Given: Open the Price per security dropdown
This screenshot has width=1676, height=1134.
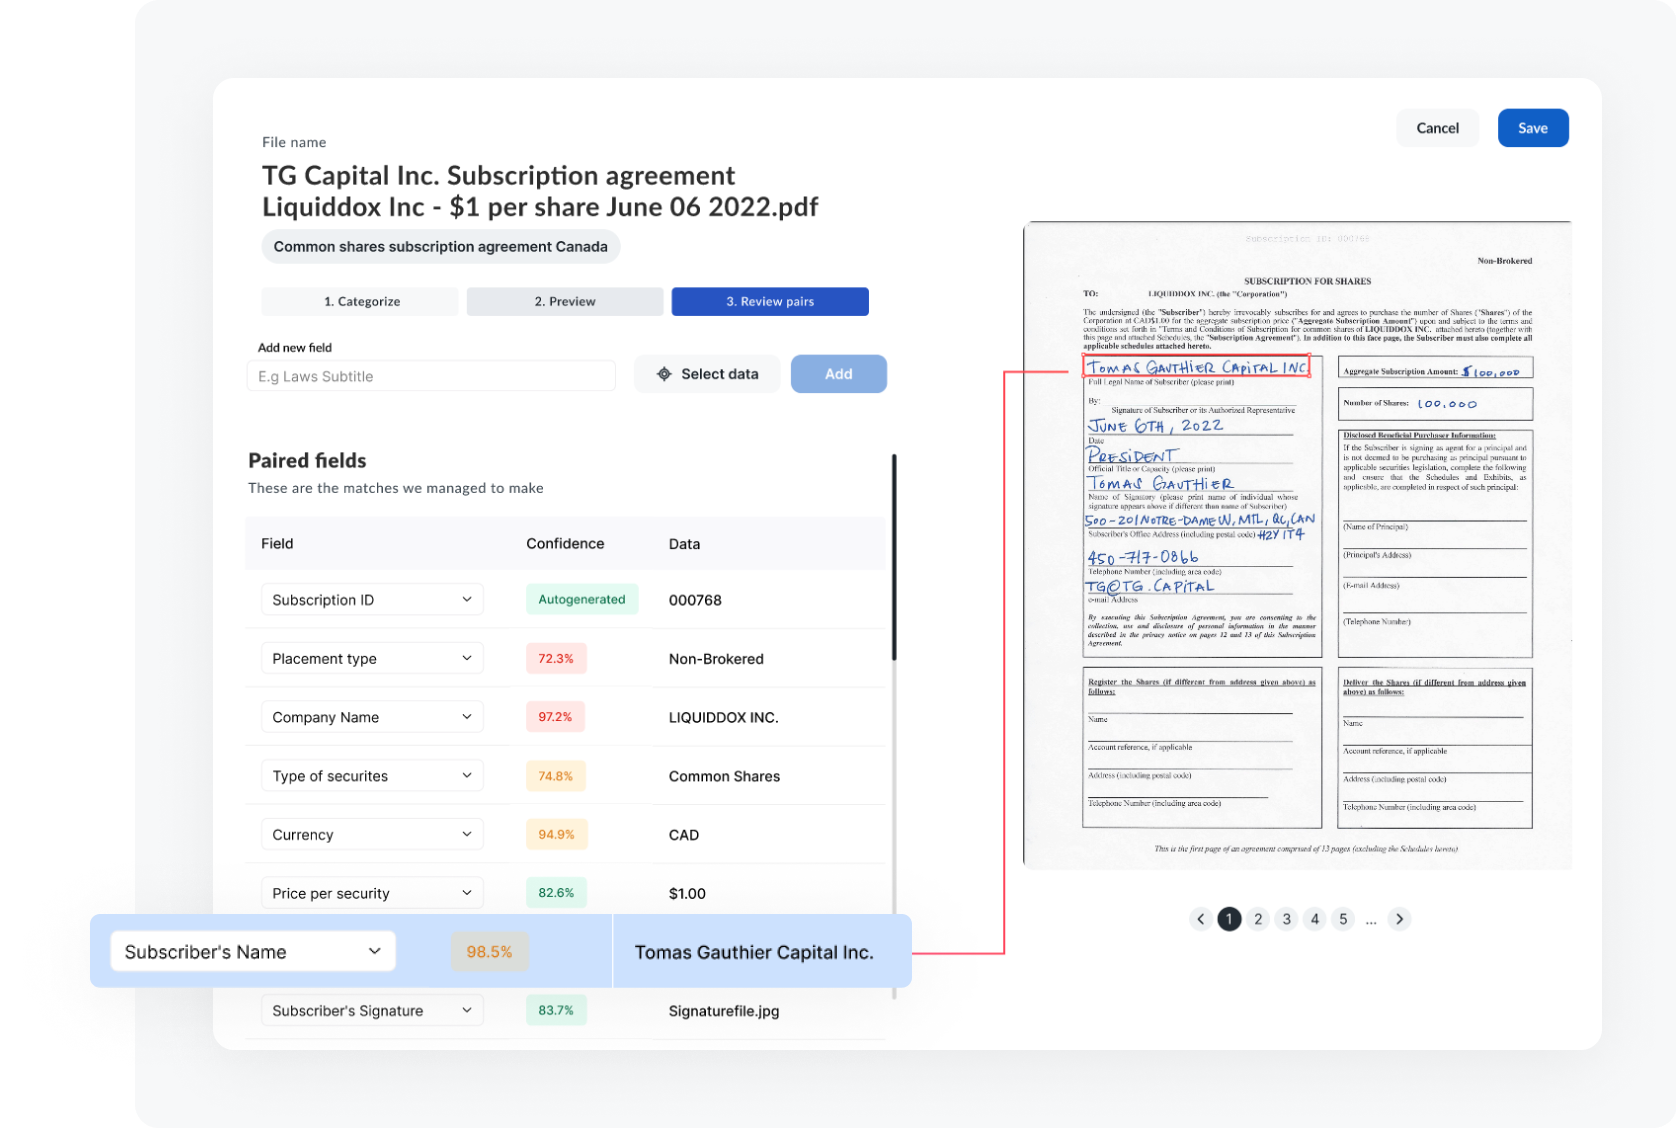Looking at the screenshot, I should [372, 893].
